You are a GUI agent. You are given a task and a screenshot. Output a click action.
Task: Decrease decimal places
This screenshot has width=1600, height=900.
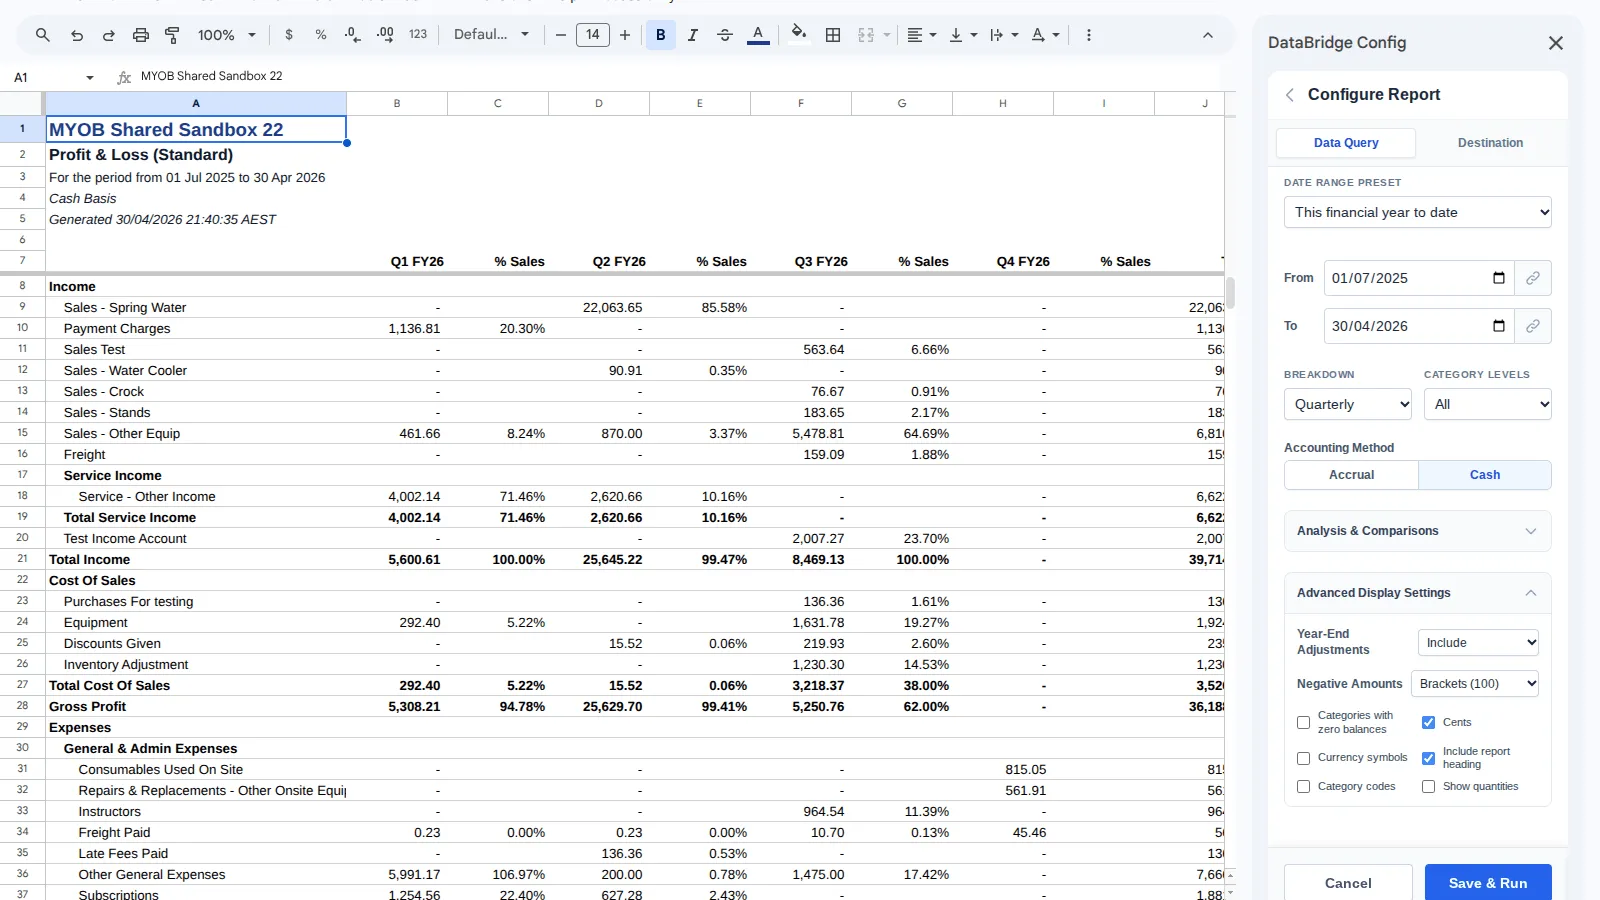[x=353, y=35]
